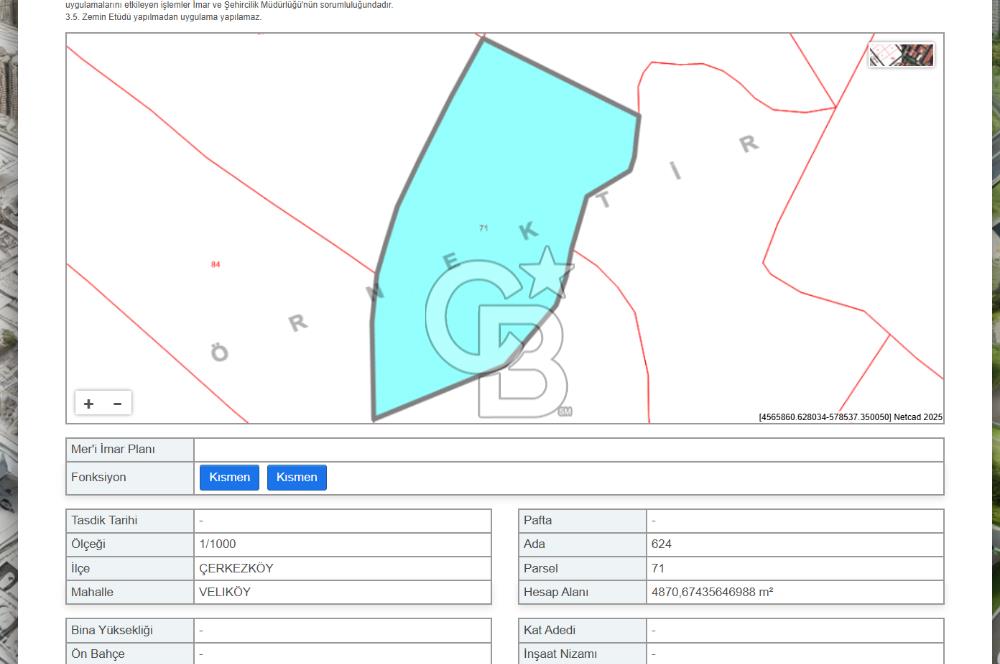Click the second Kısmen function button
This screenshot has width=1000, height=664.
pyautogui.click(x=297, y=478)
